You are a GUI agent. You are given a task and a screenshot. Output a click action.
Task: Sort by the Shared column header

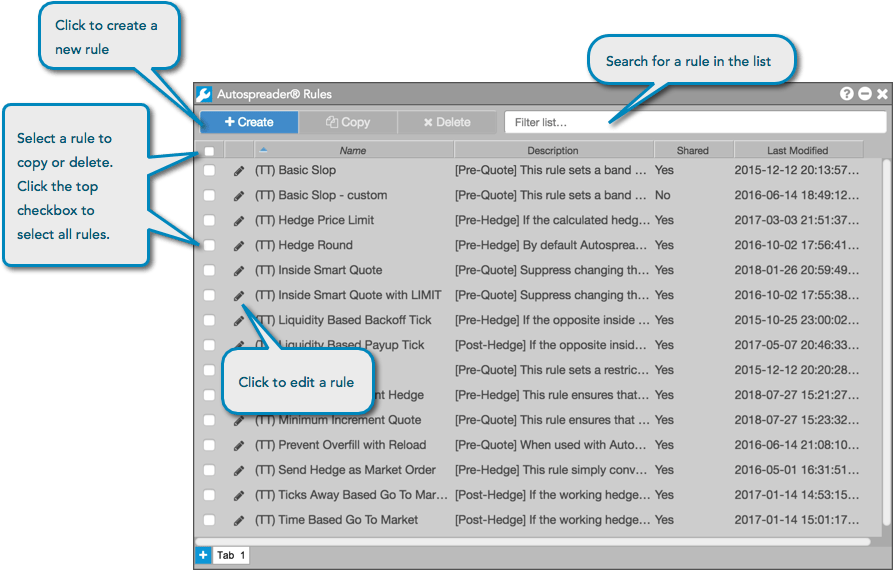693,150
